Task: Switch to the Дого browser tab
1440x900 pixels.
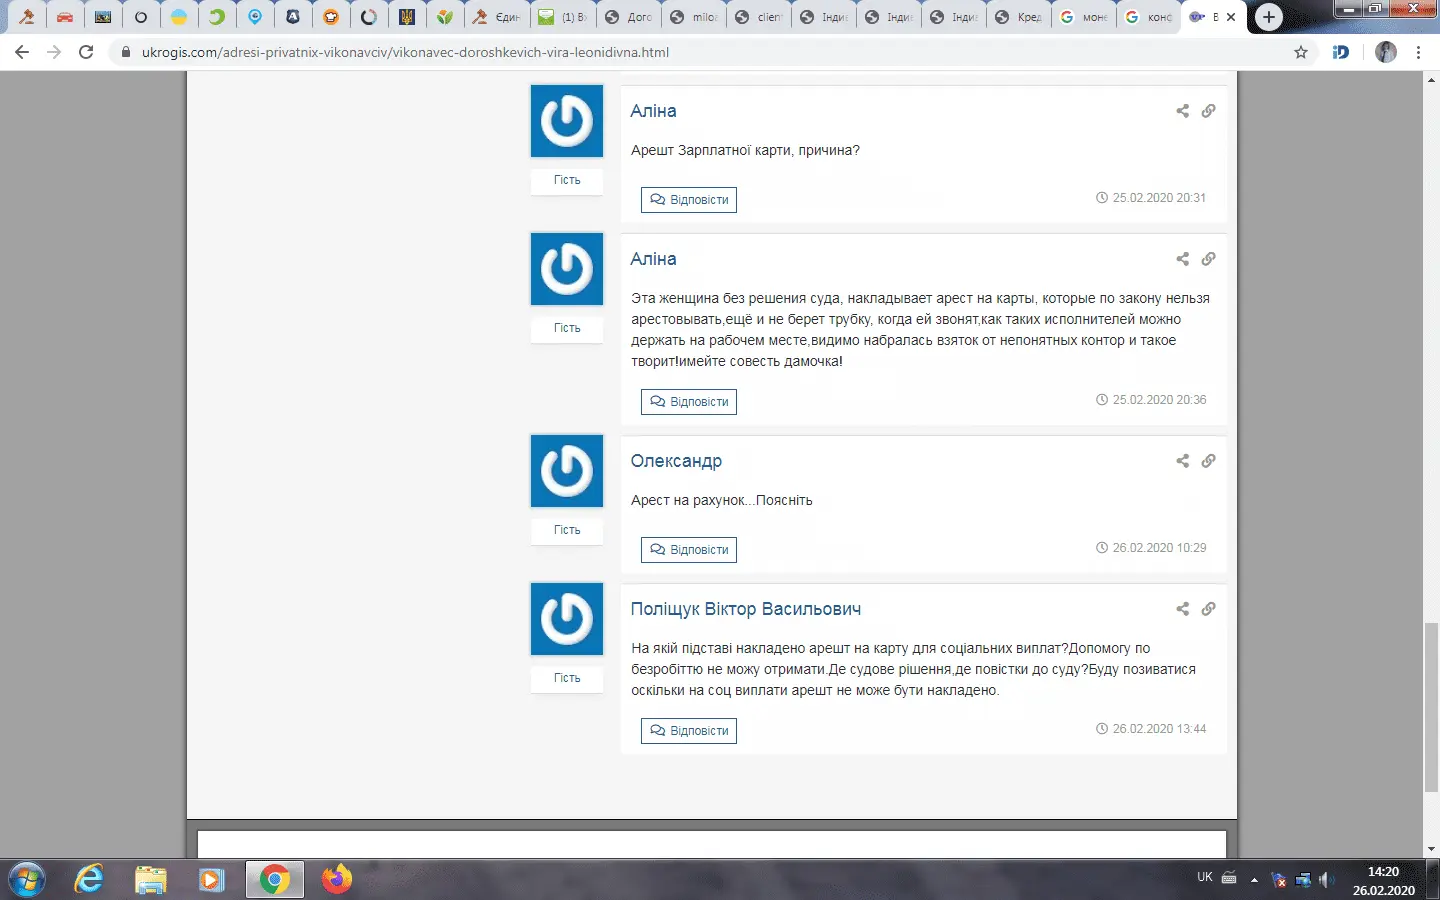Action: coord(629,17)
